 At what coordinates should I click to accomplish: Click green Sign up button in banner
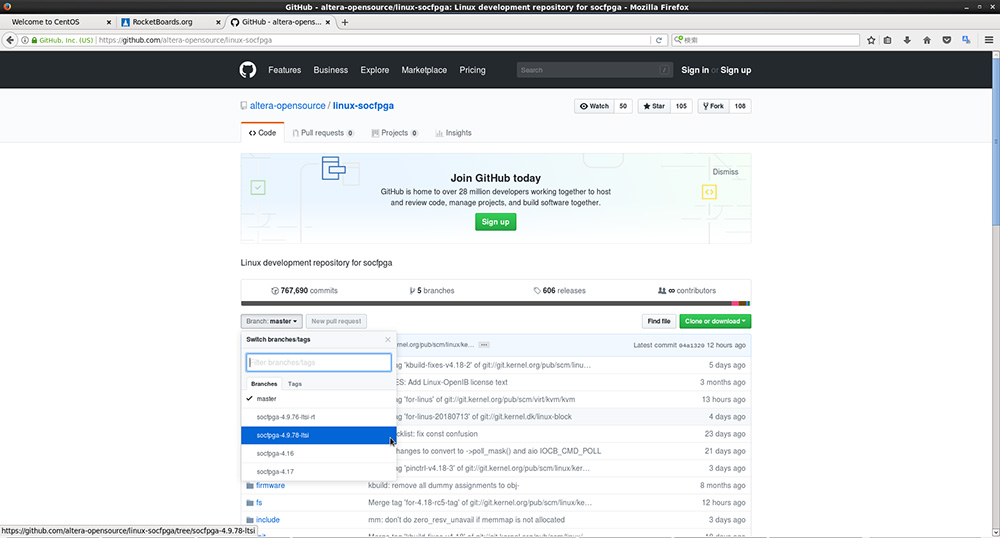[496, 222]
